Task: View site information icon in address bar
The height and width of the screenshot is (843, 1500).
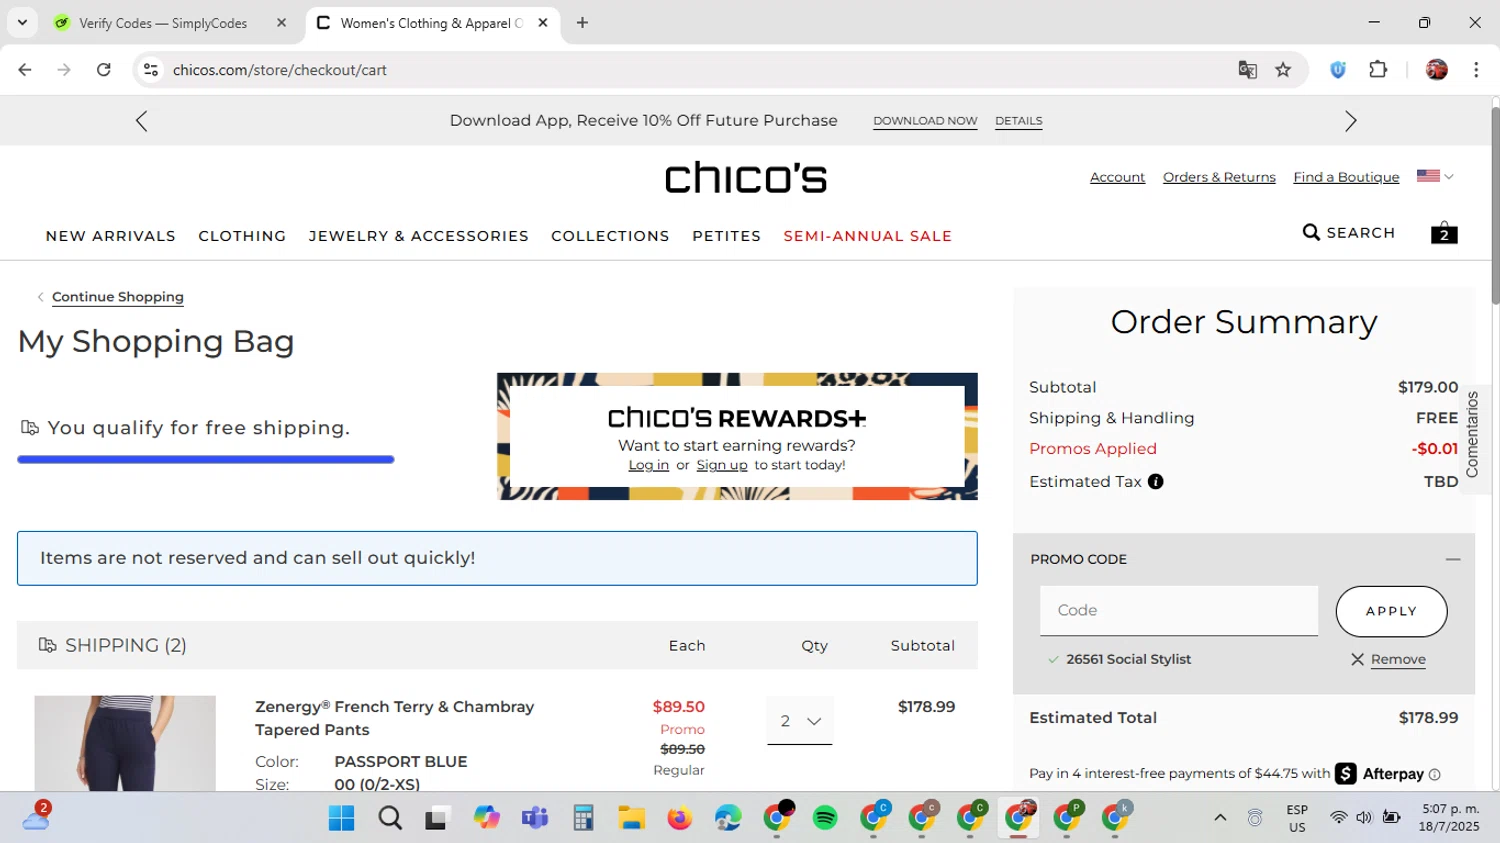Action: pos(151,70)
